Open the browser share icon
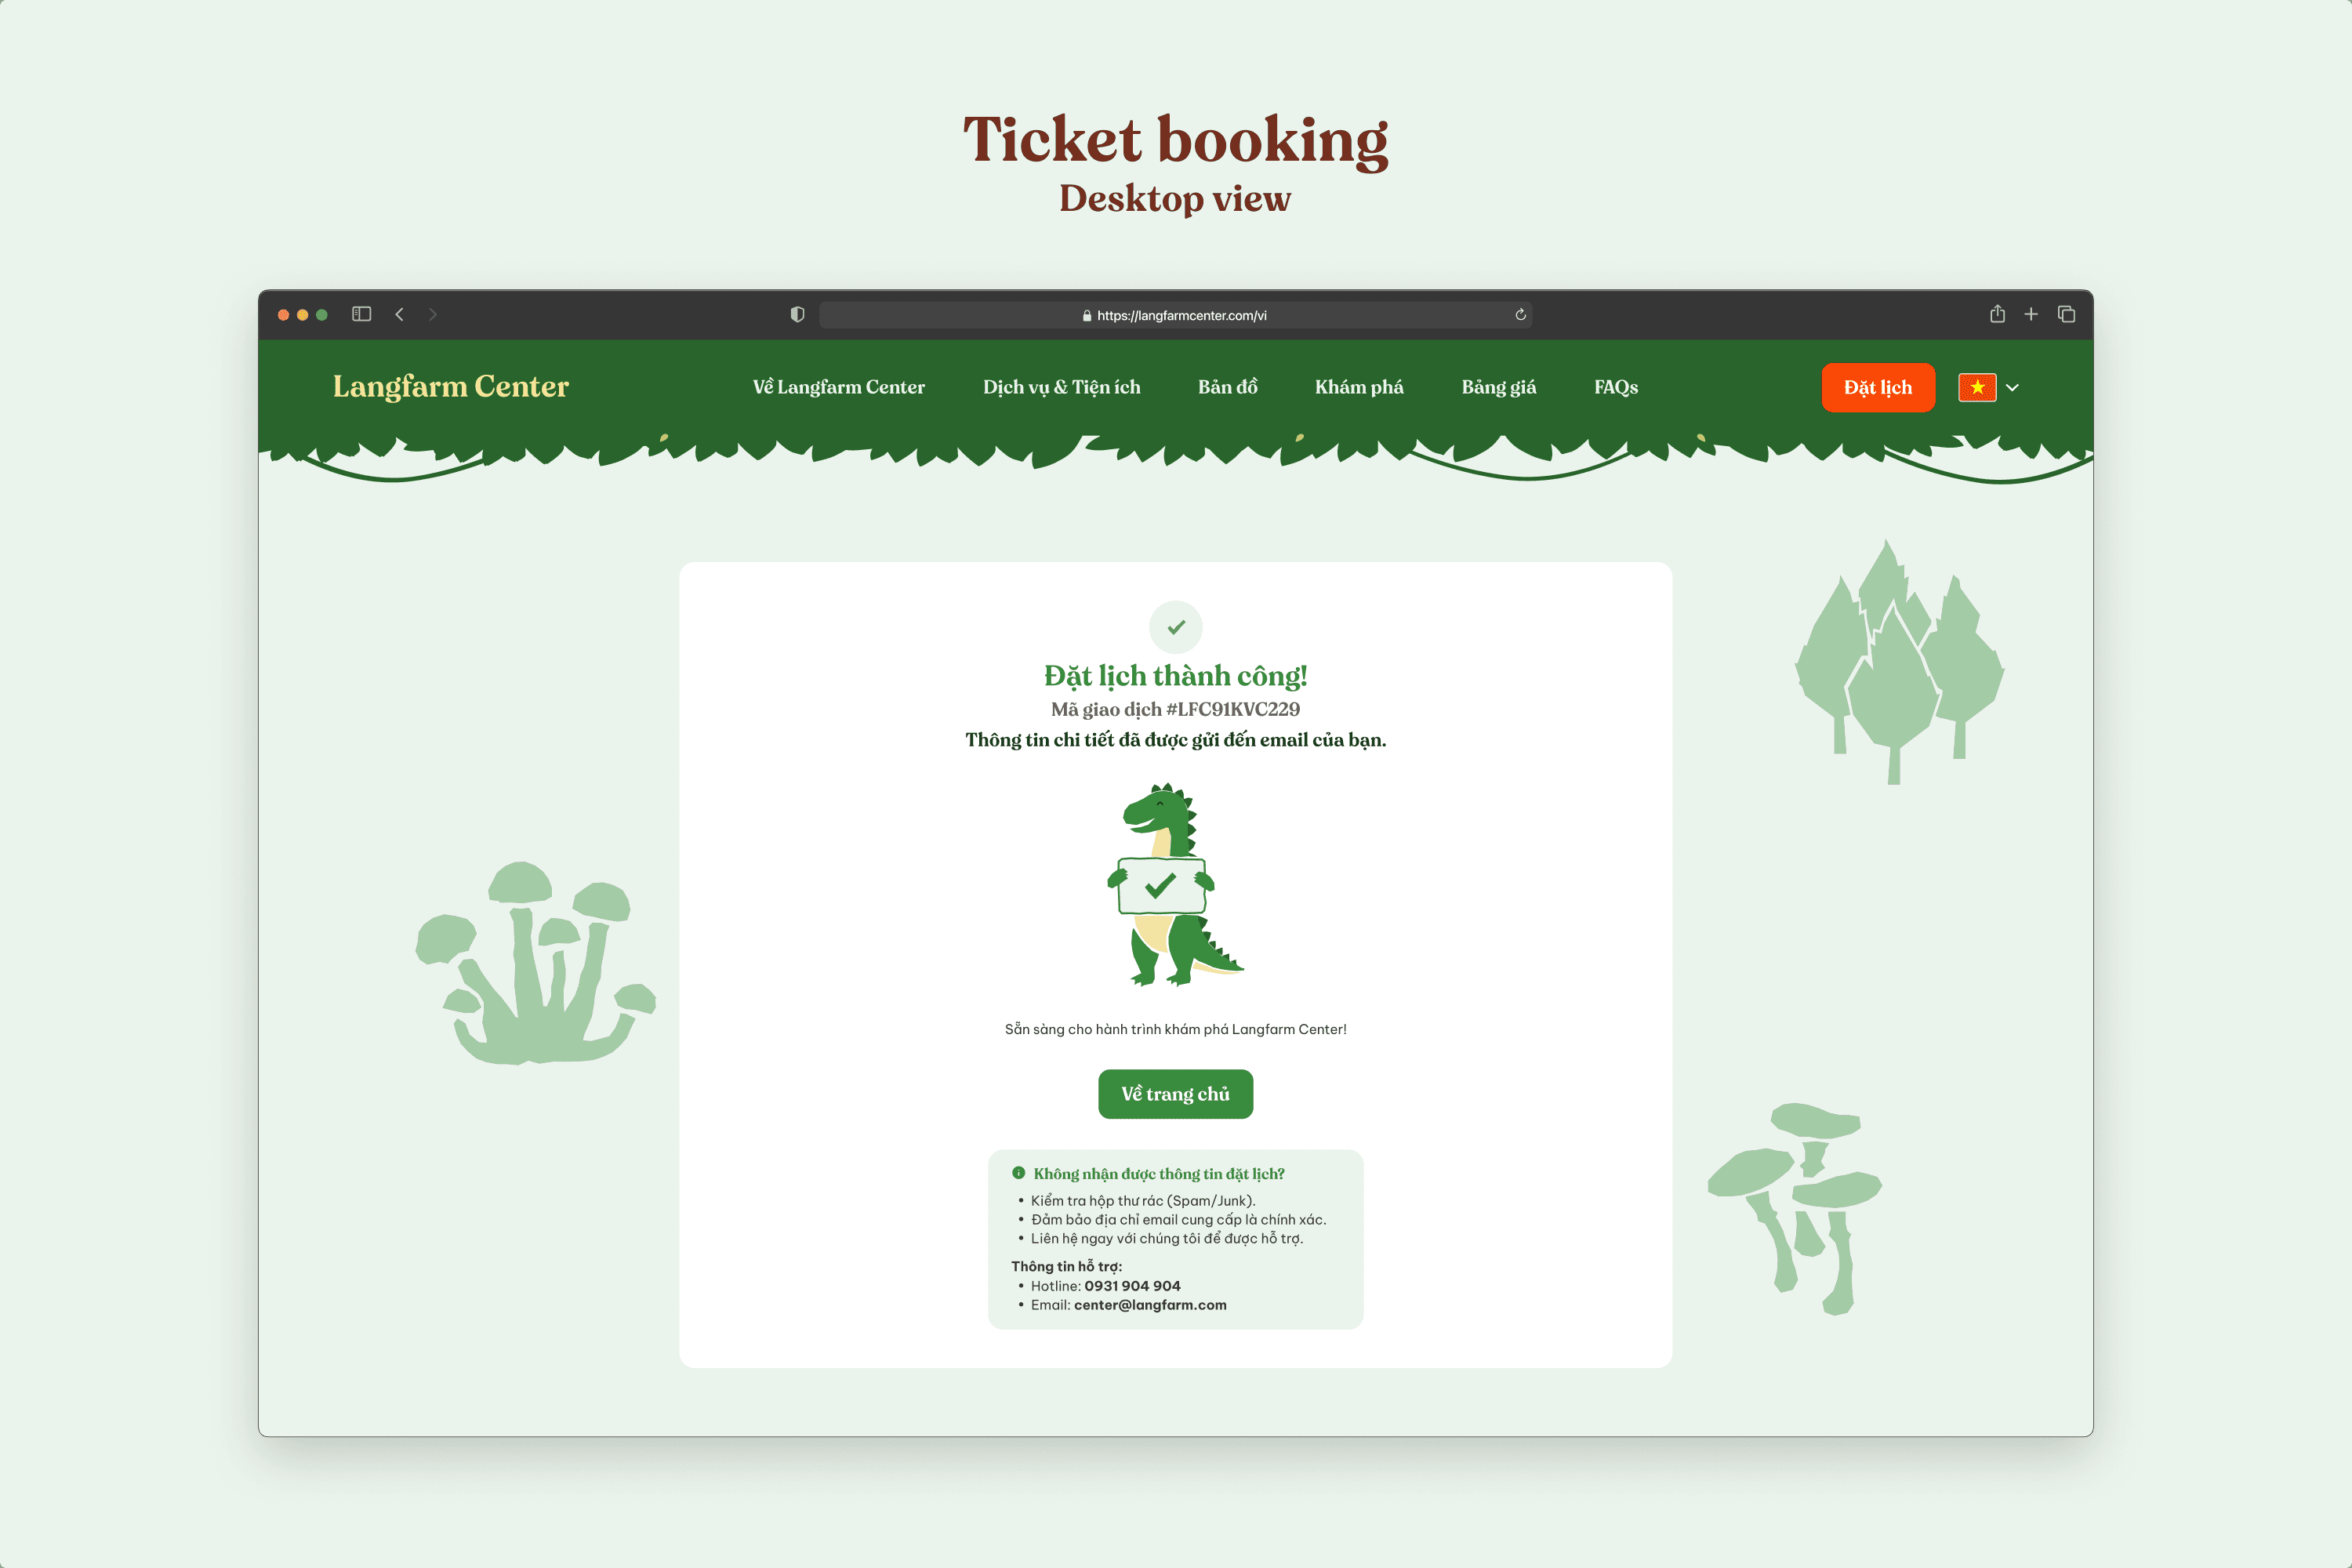 tap(1997, 313)
